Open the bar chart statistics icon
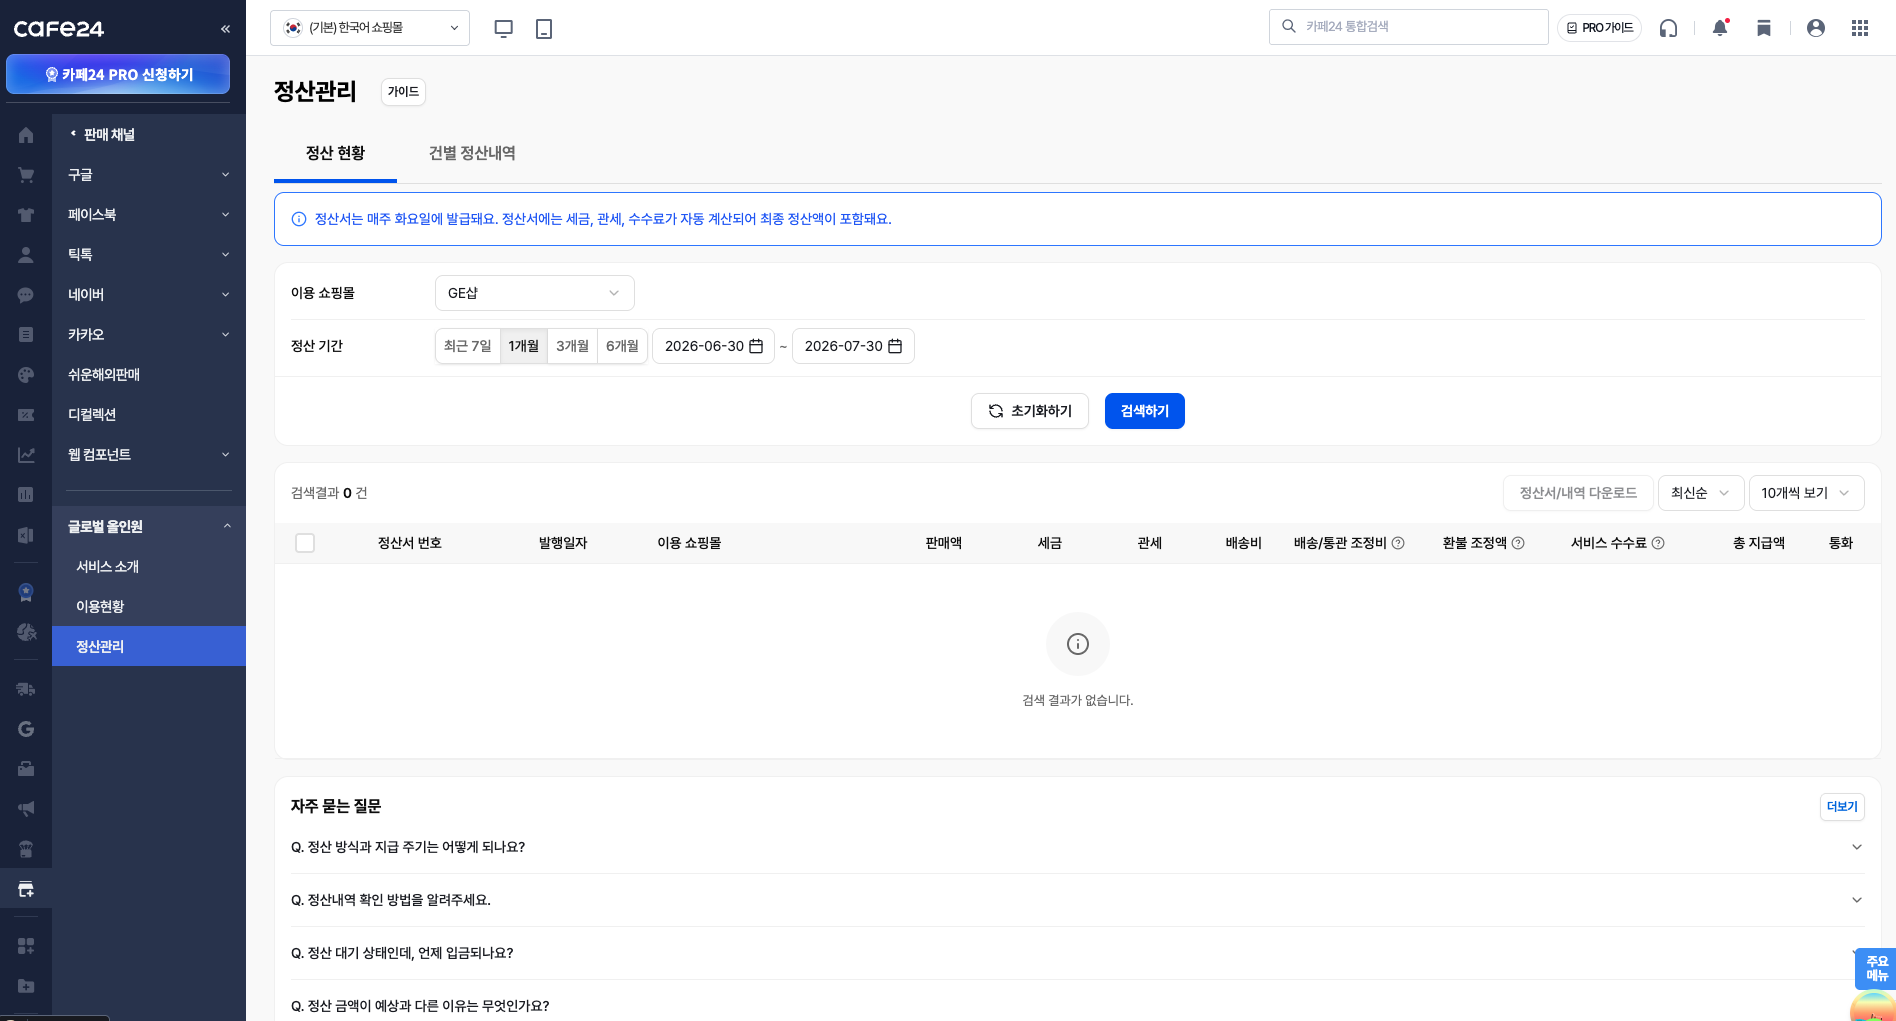Viewport: 1896px width, 1021px height. tap(26, 494)
